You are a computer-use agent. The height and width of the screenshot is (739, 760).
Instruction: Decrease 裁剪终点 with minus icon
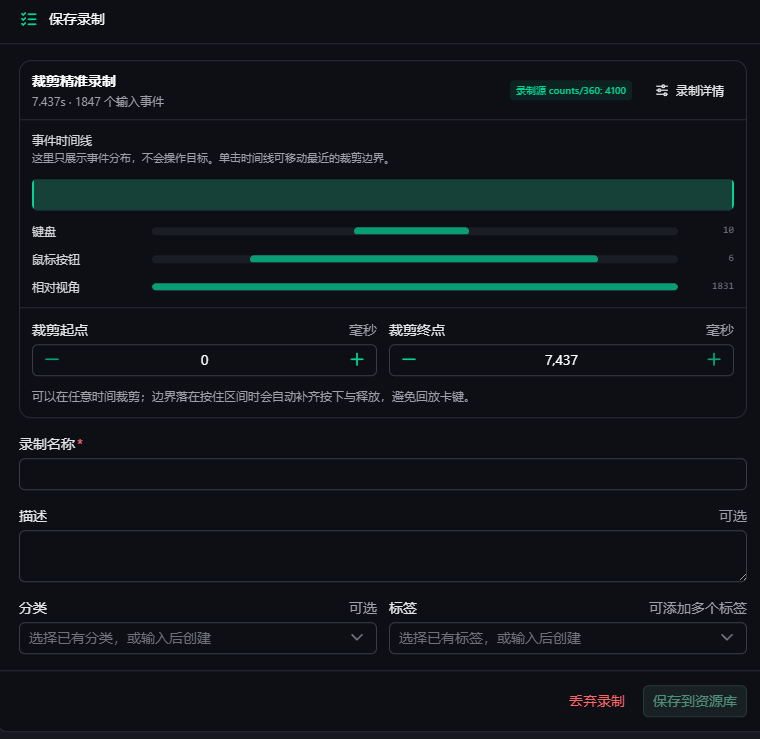[x=409, y=360]
